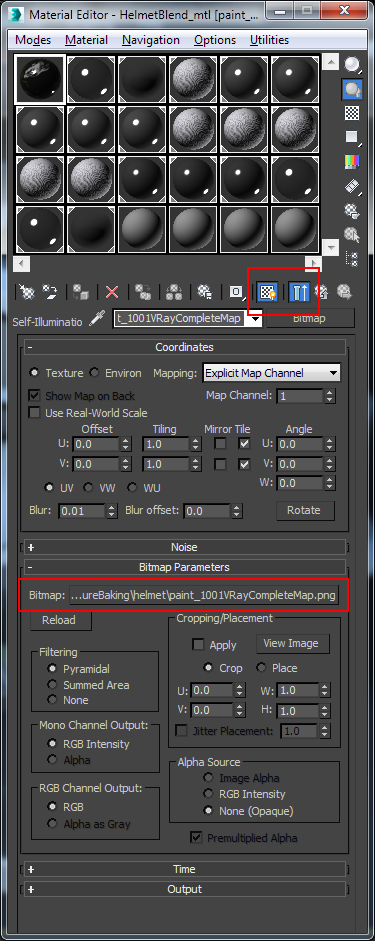Enable Use Real-World Scale checkbox

(x=34, y=413)
